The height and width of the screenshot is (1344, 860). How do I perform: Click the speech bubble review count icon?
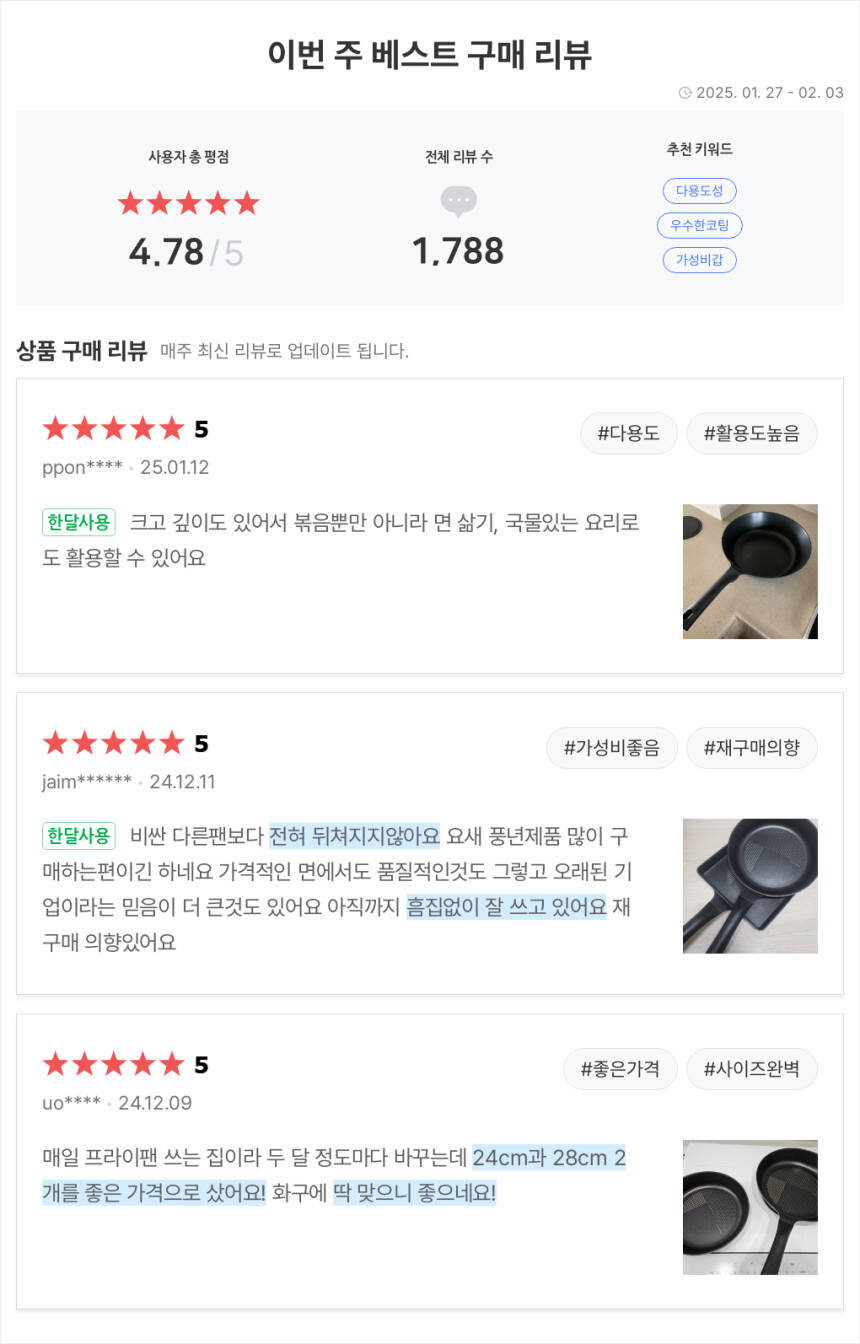tap(458, 201)
